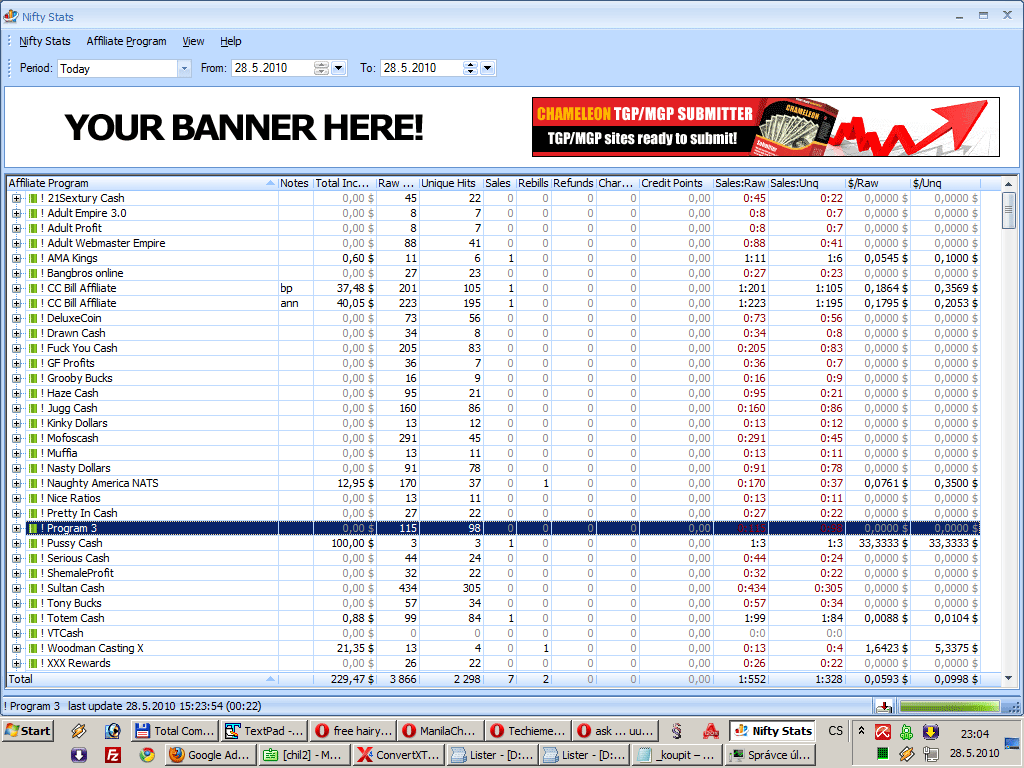Screen dimensions: 1024x768
Task: Click the green progress bar in status bar
Action: [950, 707]
